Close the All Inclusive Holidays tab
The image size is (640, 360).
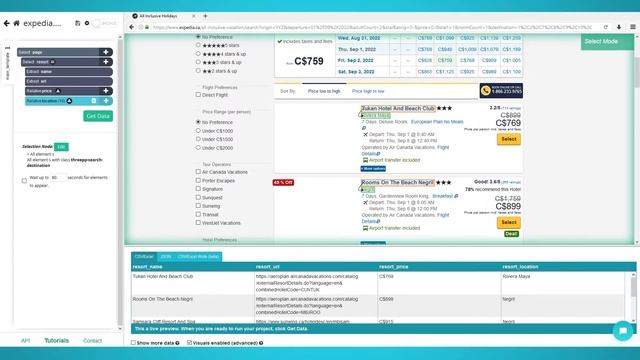(193, 16)
